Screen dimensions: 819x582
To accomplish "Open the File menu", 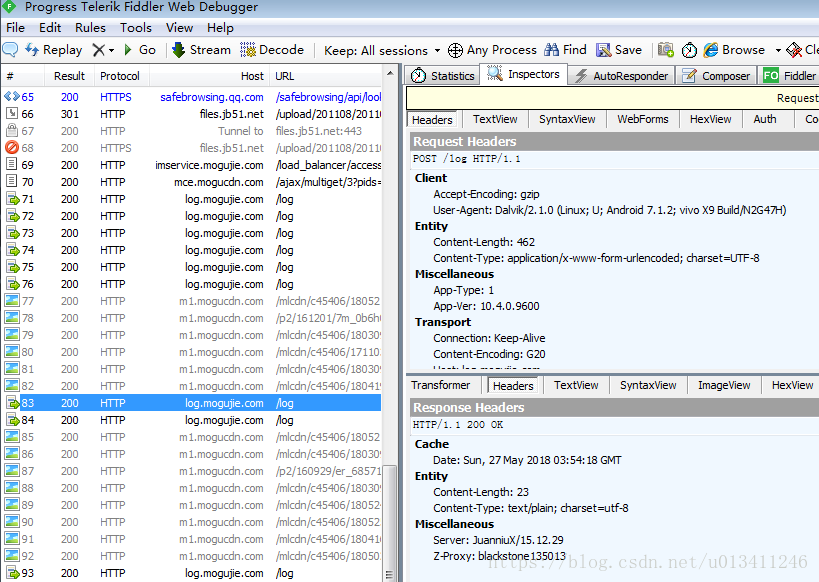I will coord(15,28).
